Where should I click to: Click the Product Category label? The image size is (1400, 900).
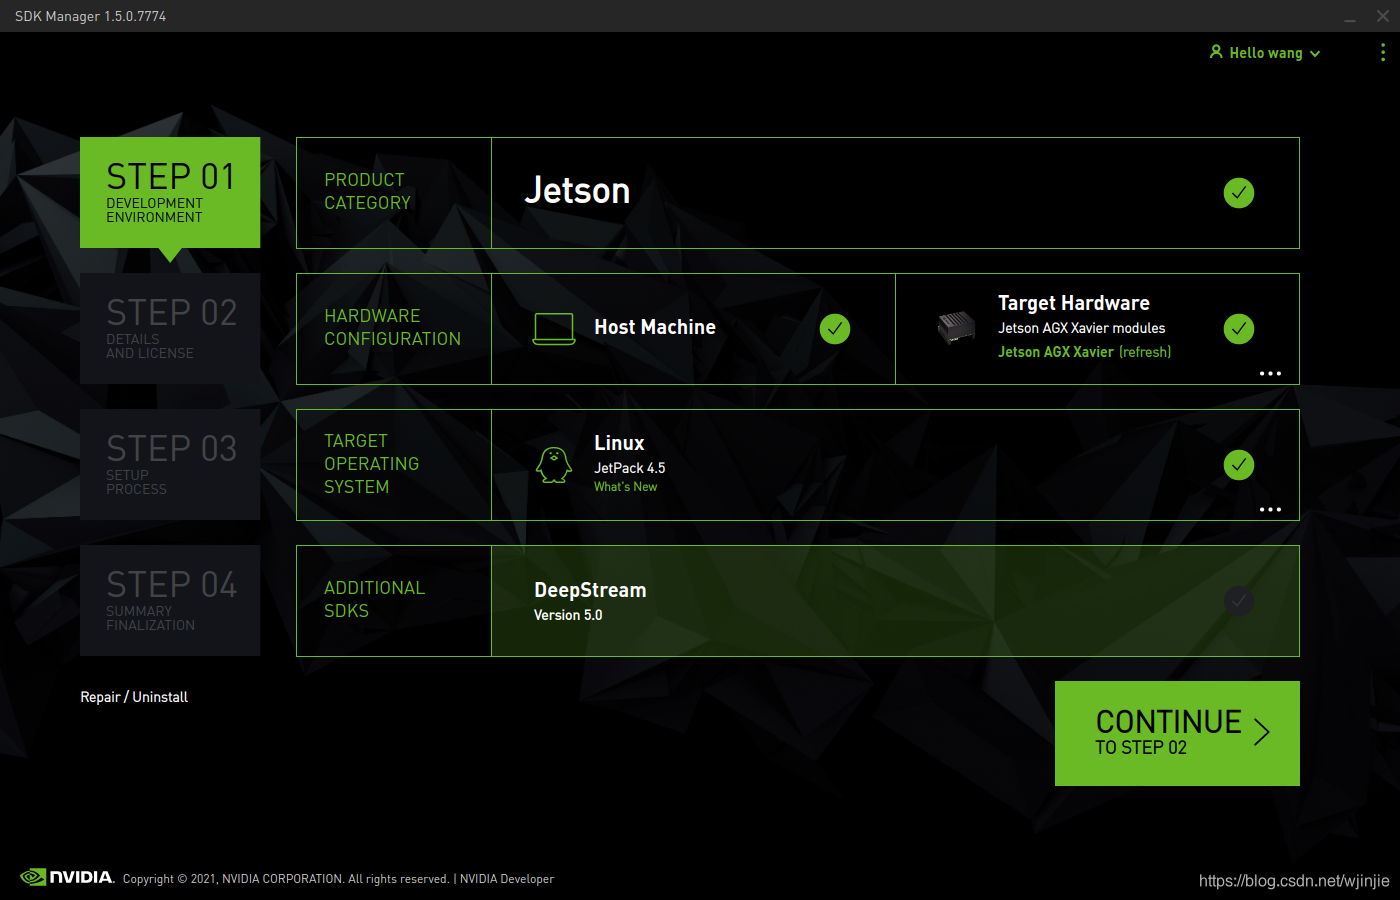click(x=367, y=191)
